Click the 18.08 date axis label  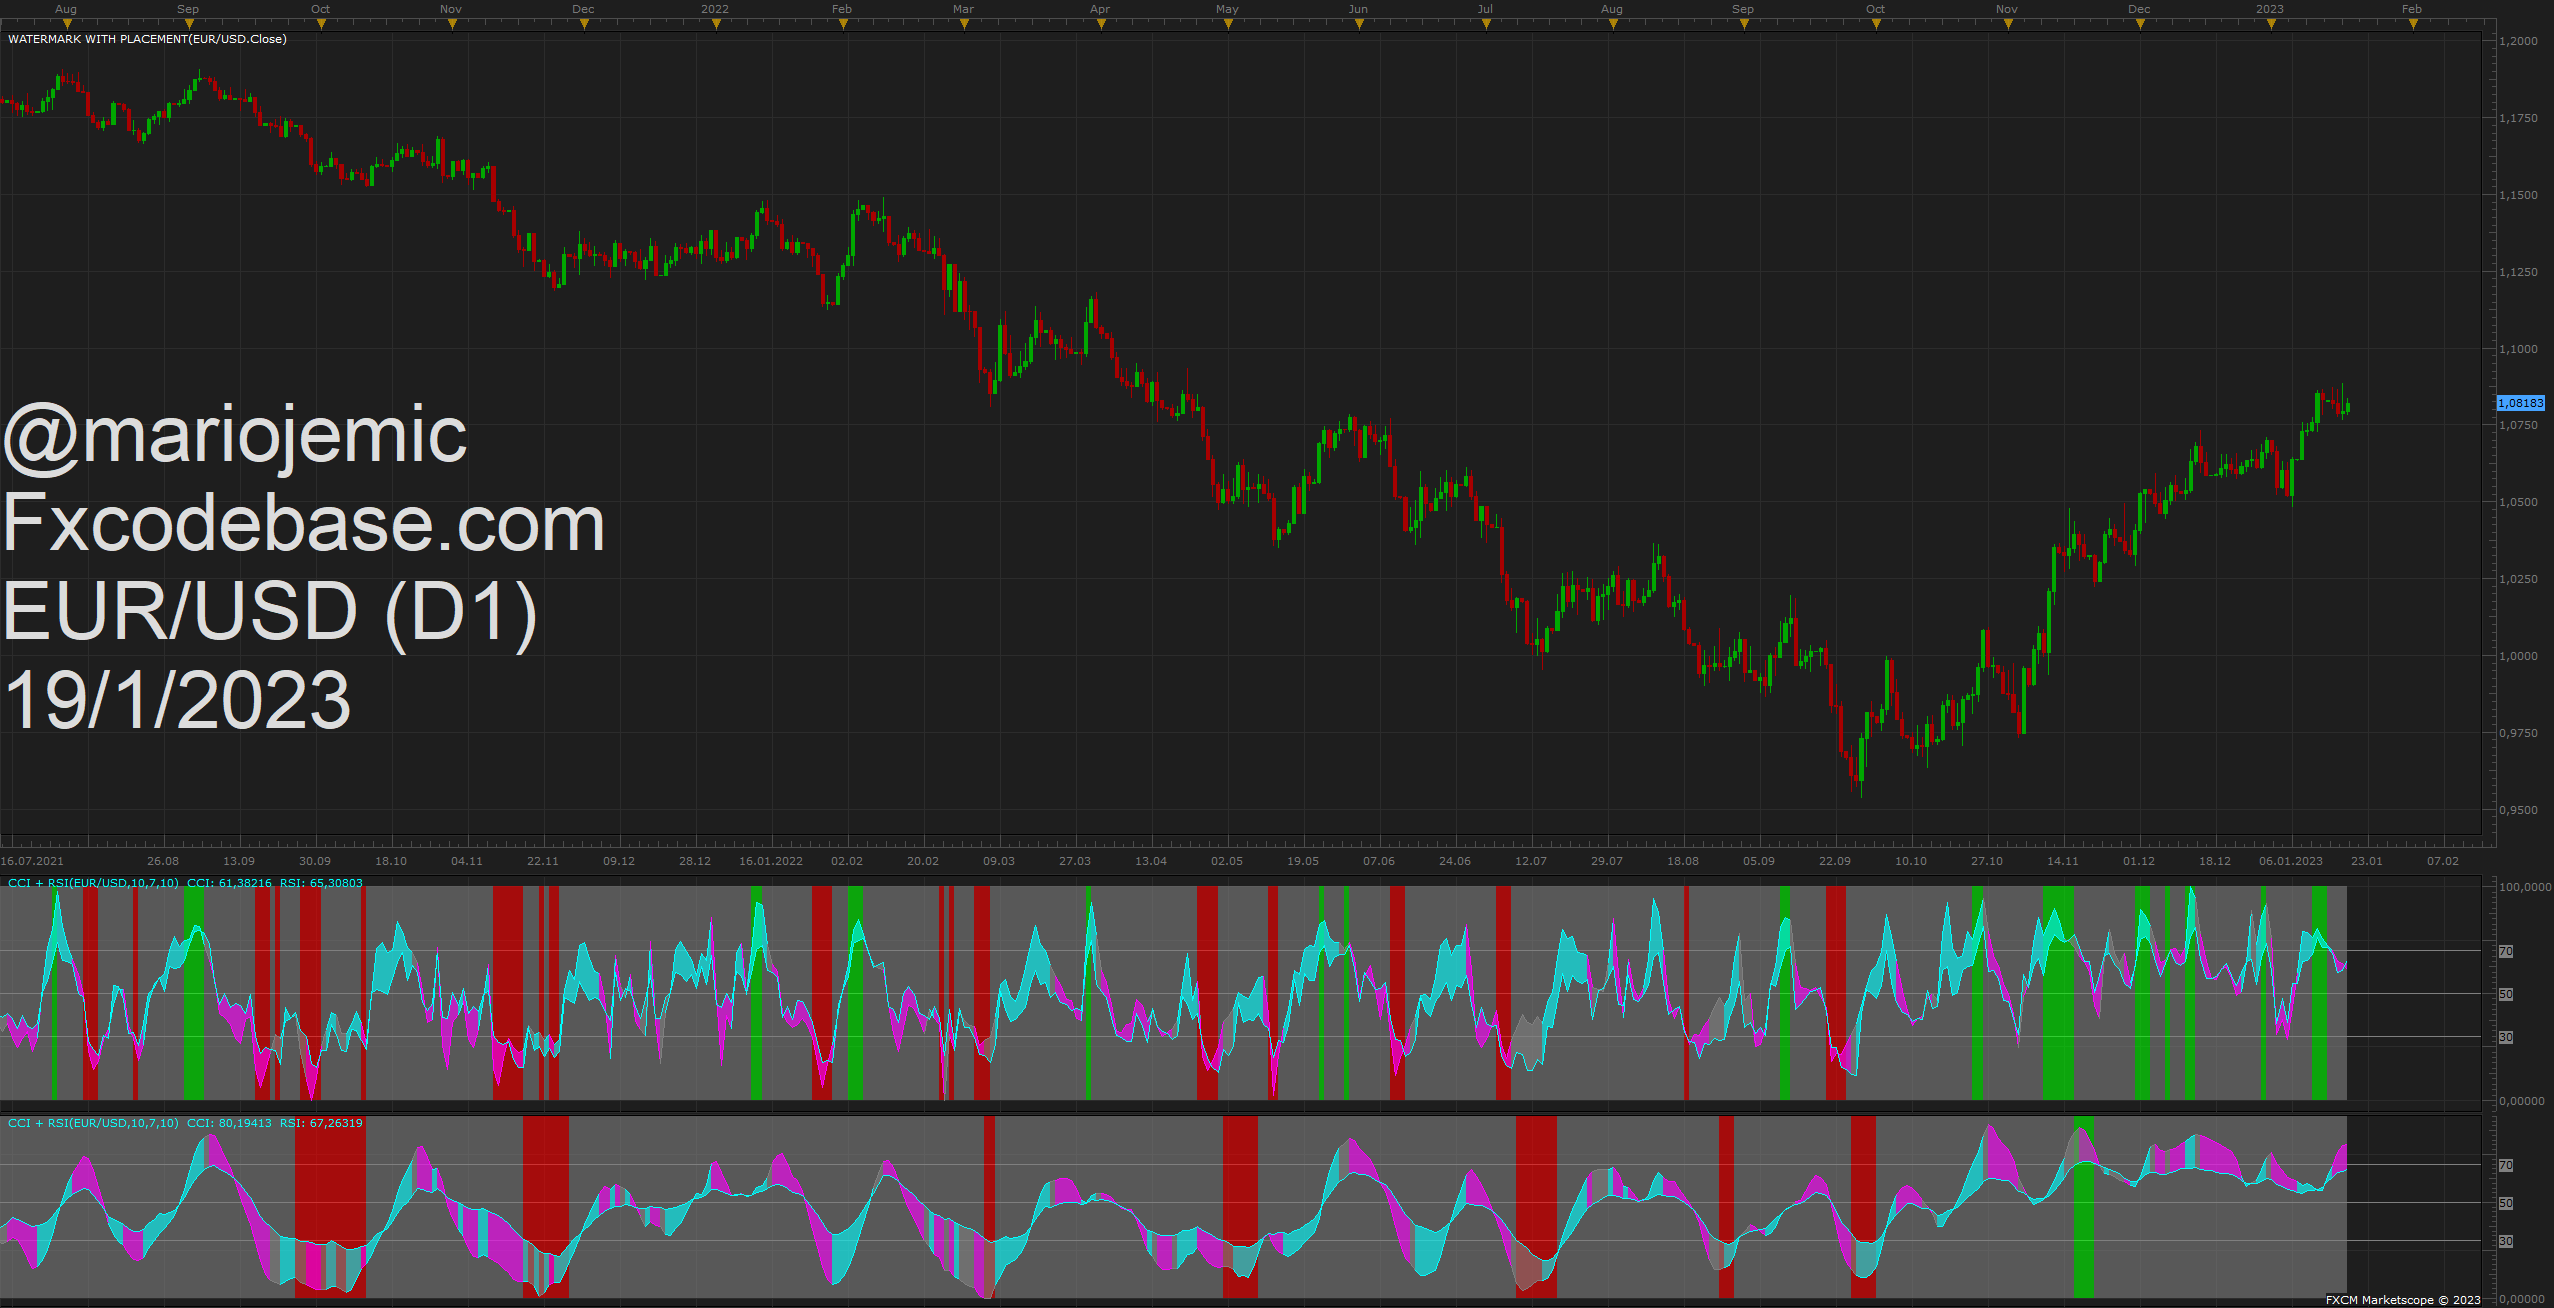coord(1683,861)
